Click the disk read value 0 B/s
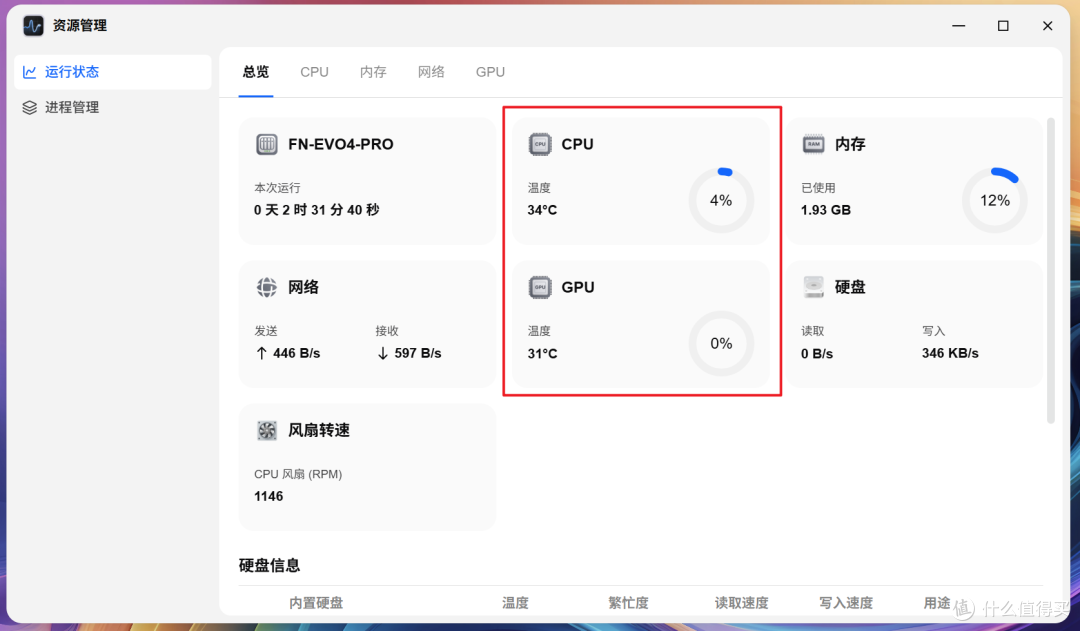This screenshot has height=631, width=1080. [817, 353]
